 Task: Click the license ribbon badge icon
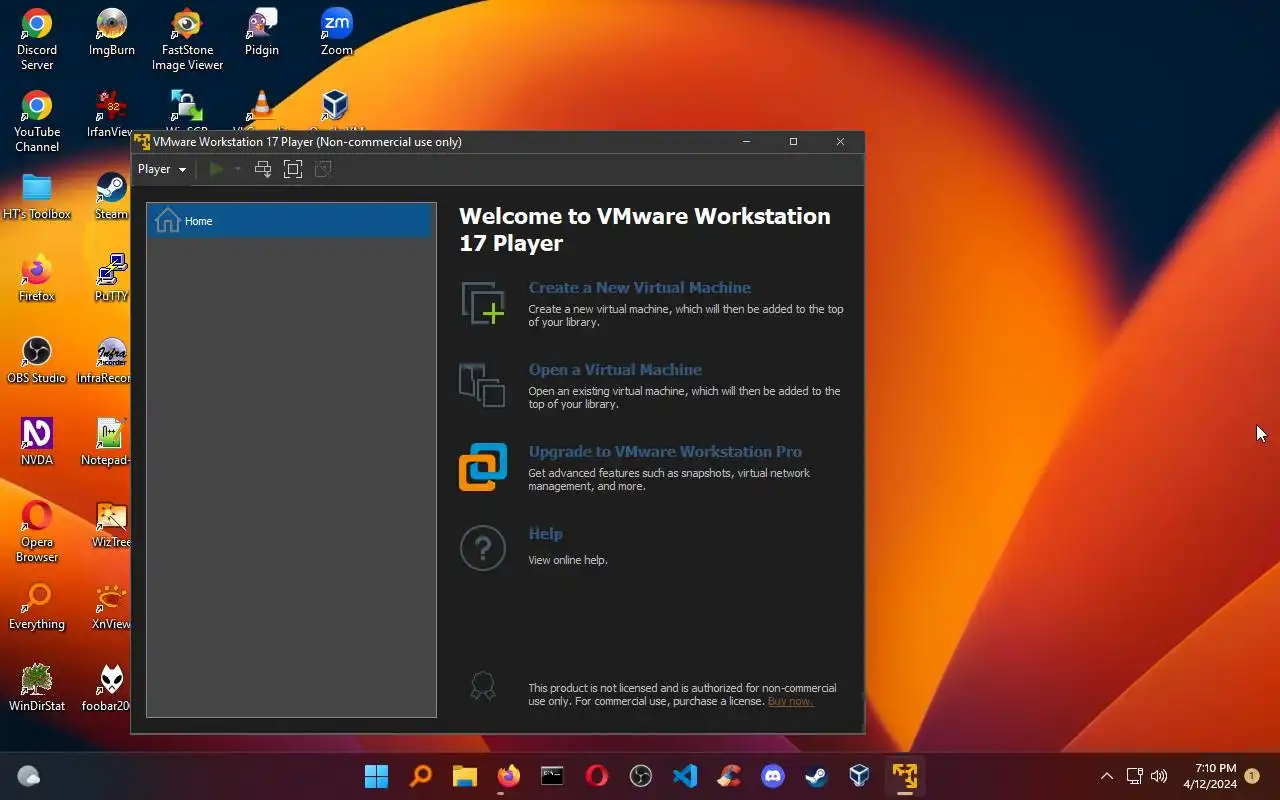point(483,686)
